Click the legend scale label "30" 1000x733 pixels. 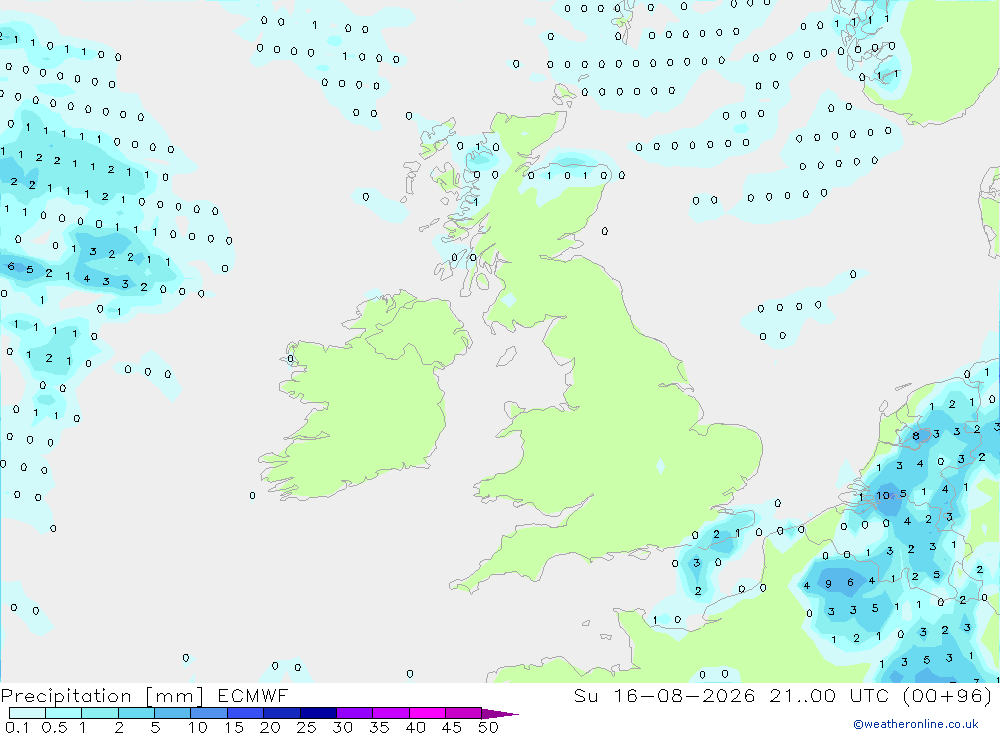(x=342, y=727)
